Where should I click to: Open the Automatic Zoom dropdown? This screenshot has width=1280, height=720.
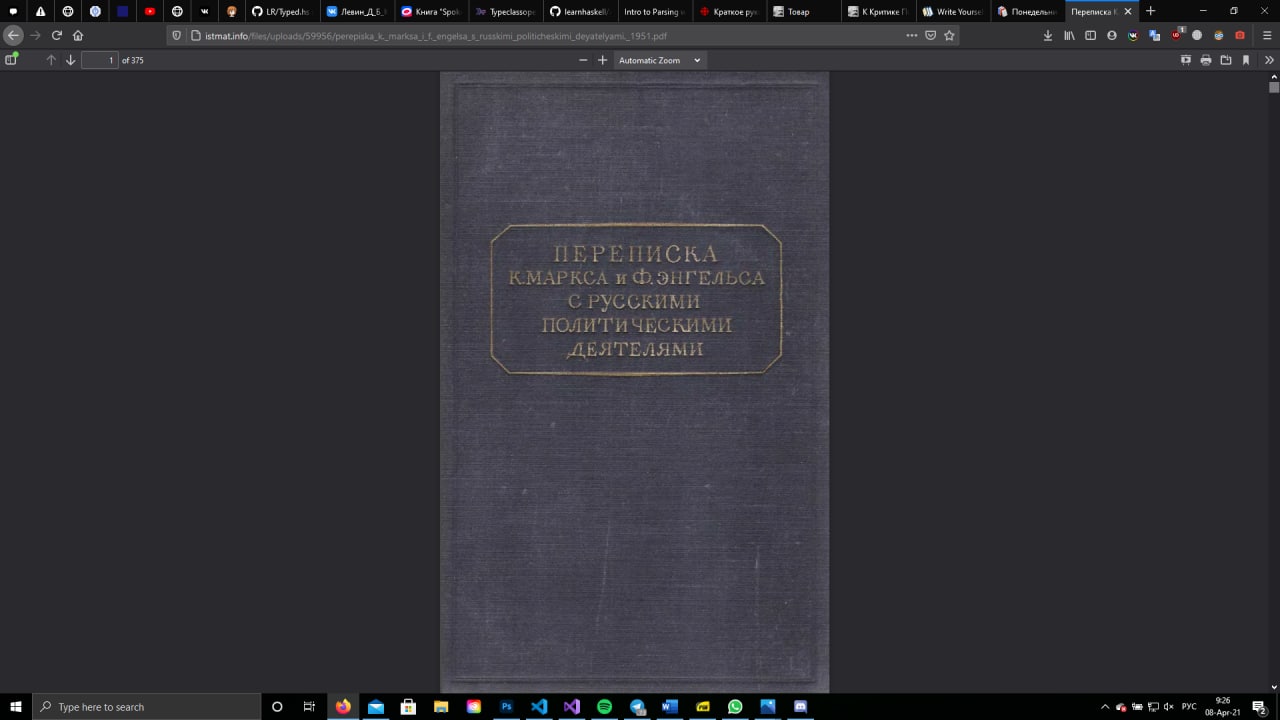[x=659, y=60]
